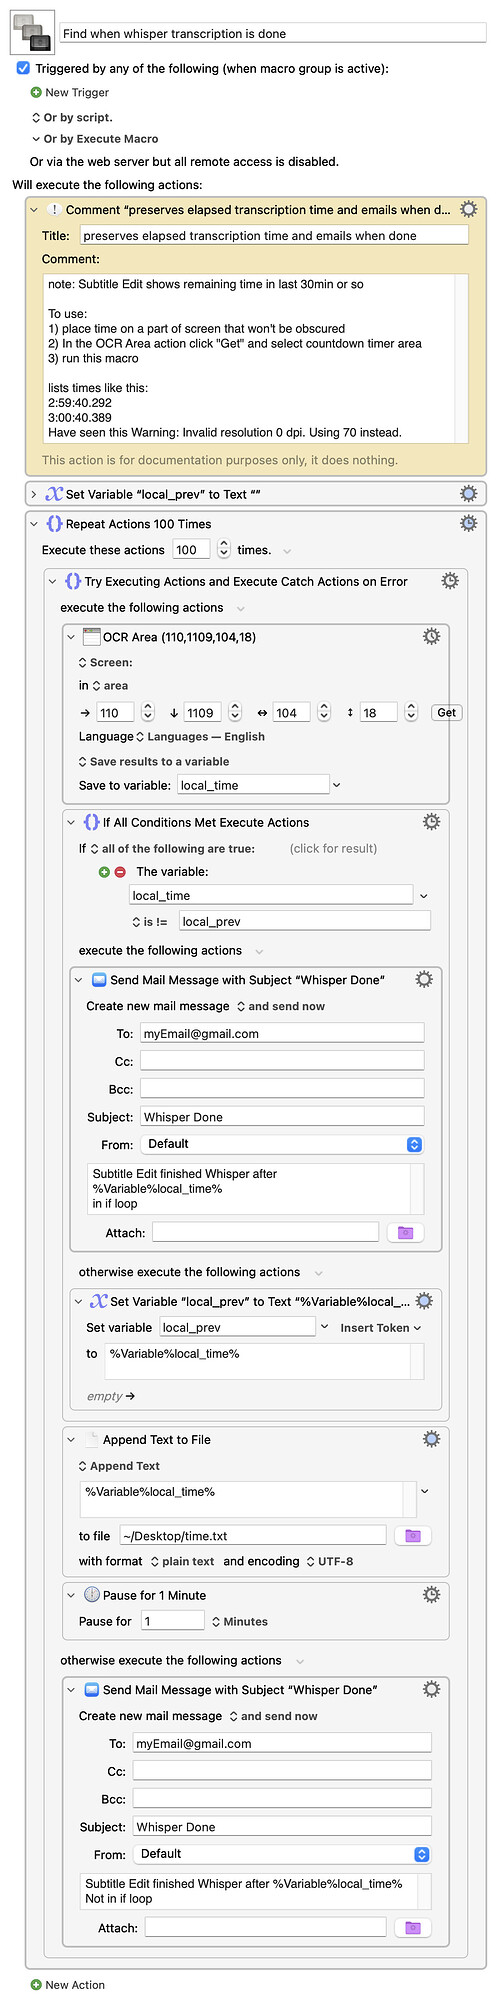This screenshot has height=2000, width=496.
Task: Open the plain text format popup
Action: click(183, 1561)
